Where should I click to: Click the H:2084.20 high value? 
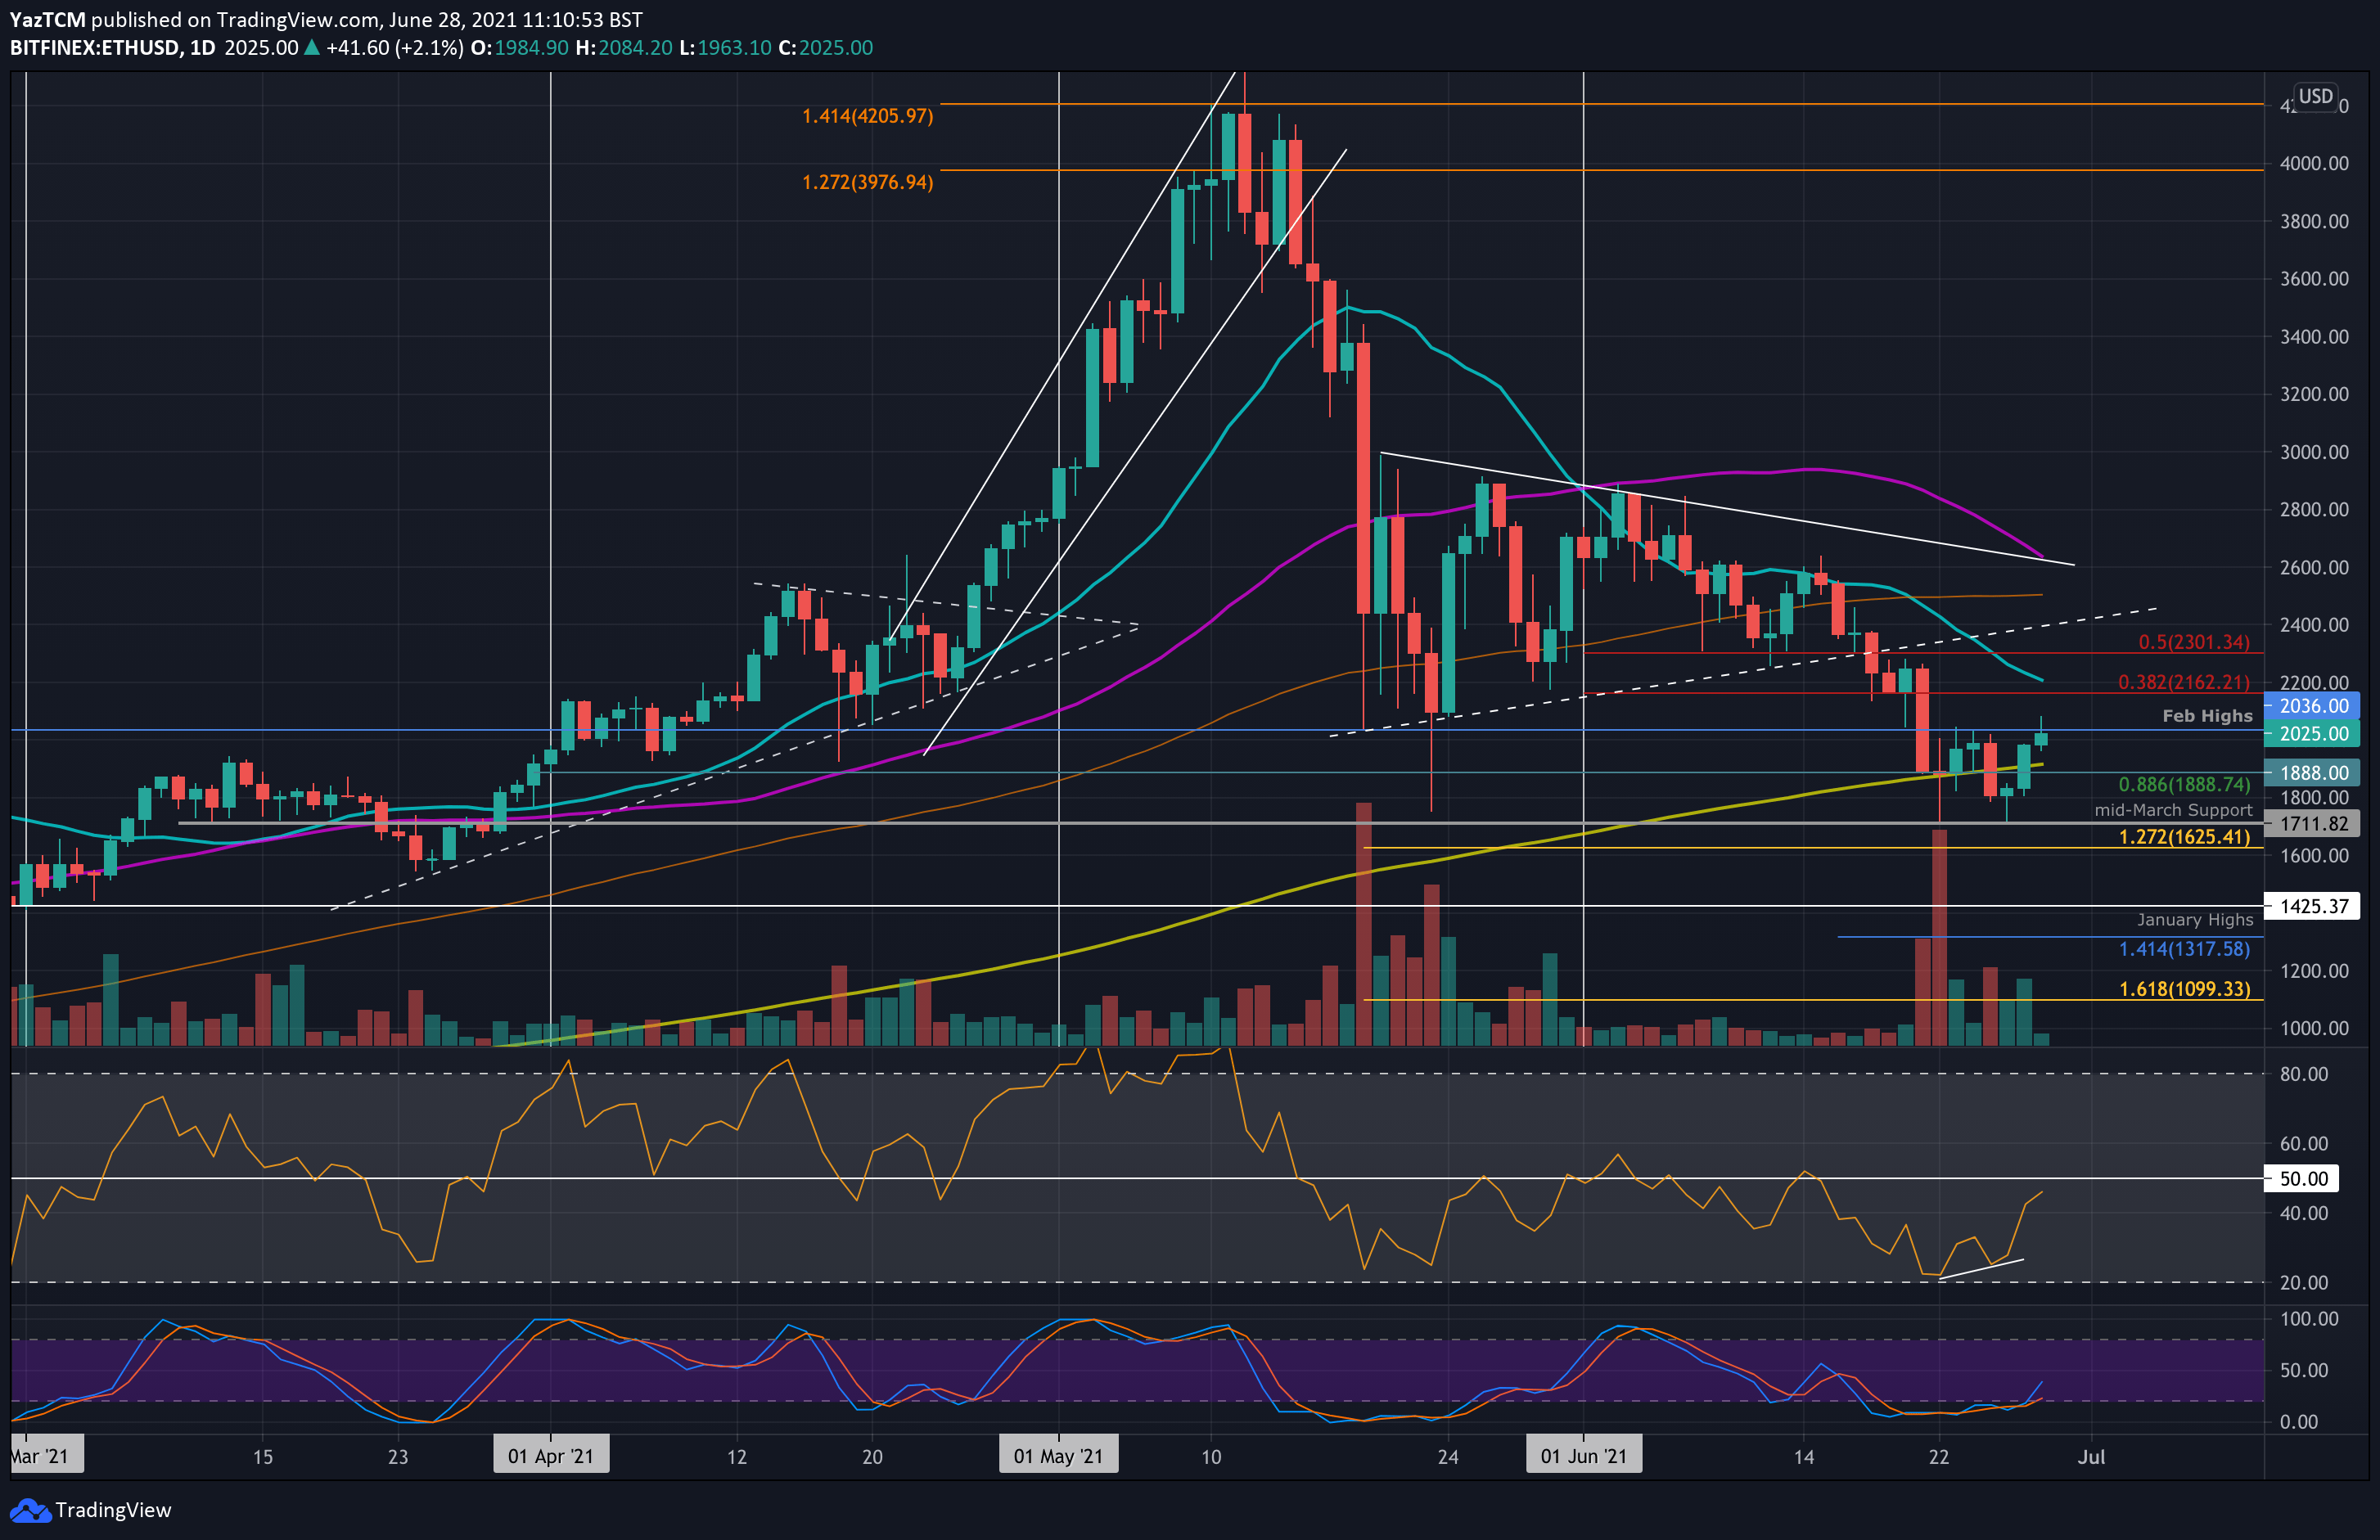coord(624,48)
